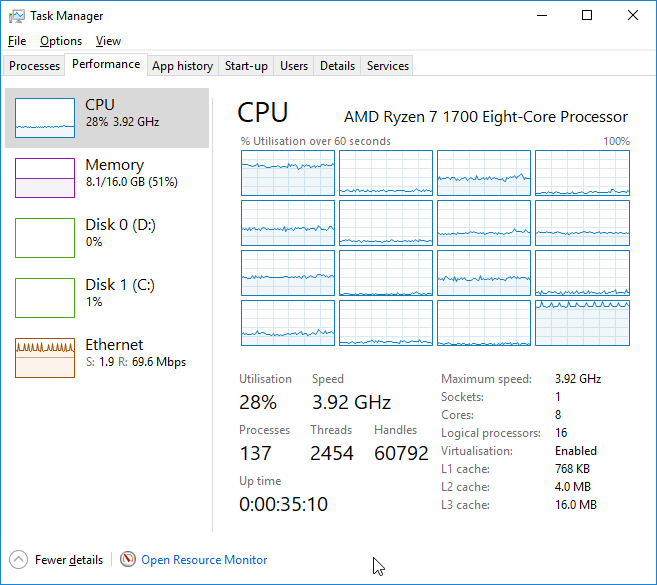This screenshot has width=657, height=585.
Task: Click the Task Manager app icon in title bar
Action: pos(17,16)
